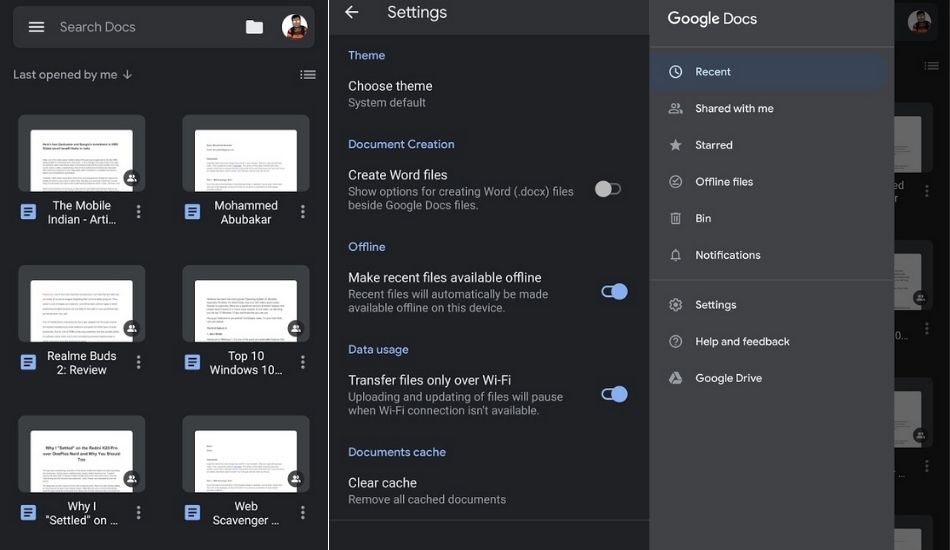
Task: Click the 'Mohammed Abubakar' file name
Action: (246, 212)
